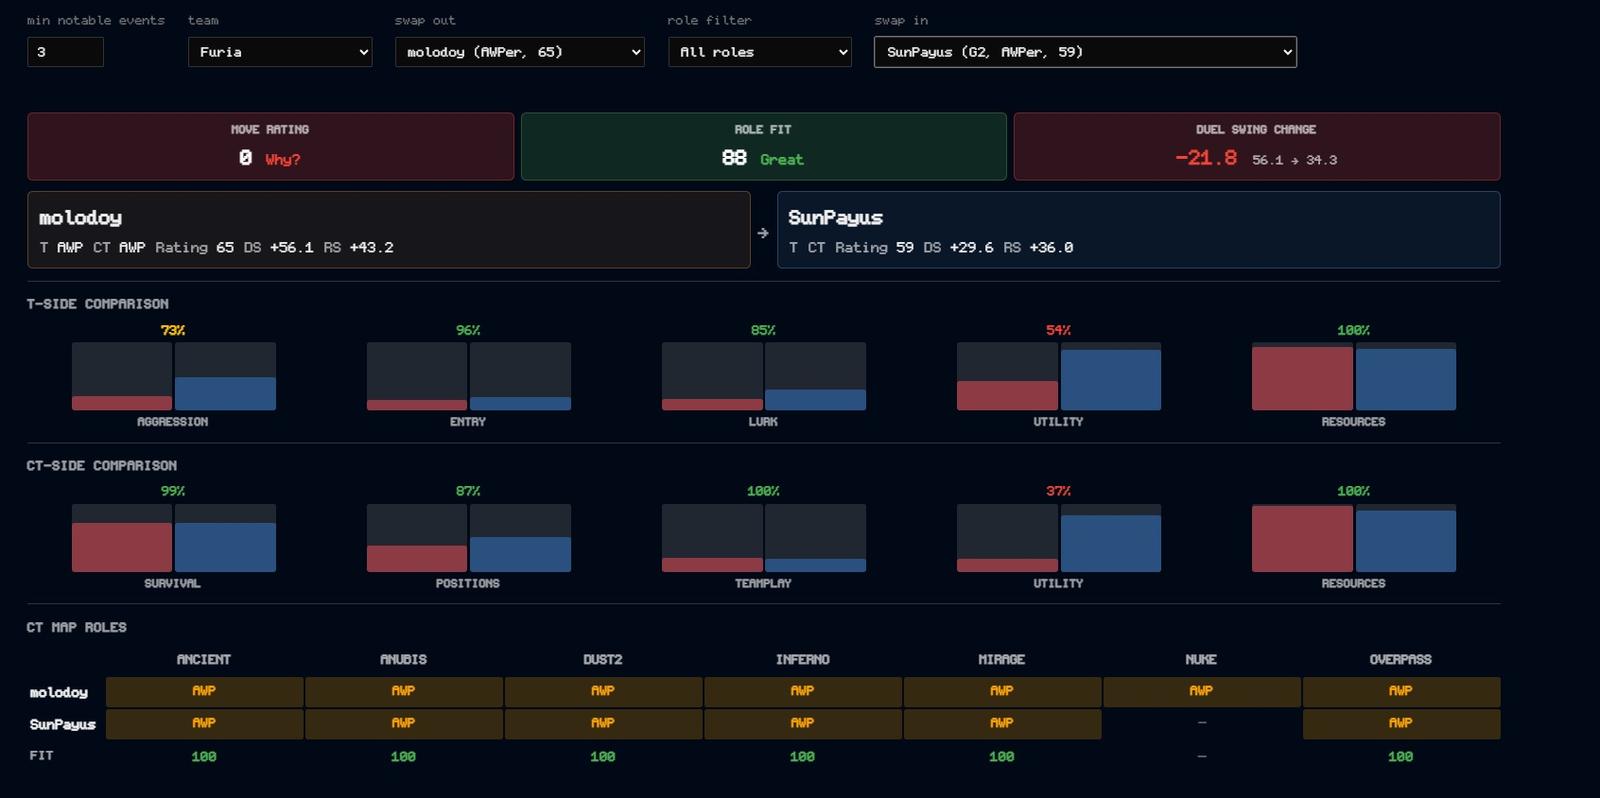Click the CT-side Survival red bar
The height and width of the screenshot is (798, 1600).
point(121,547)
